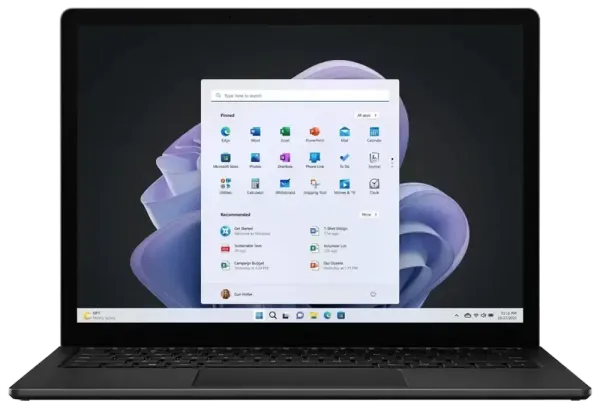
Task: Launch the Journal app
Action: pos(374,158)
